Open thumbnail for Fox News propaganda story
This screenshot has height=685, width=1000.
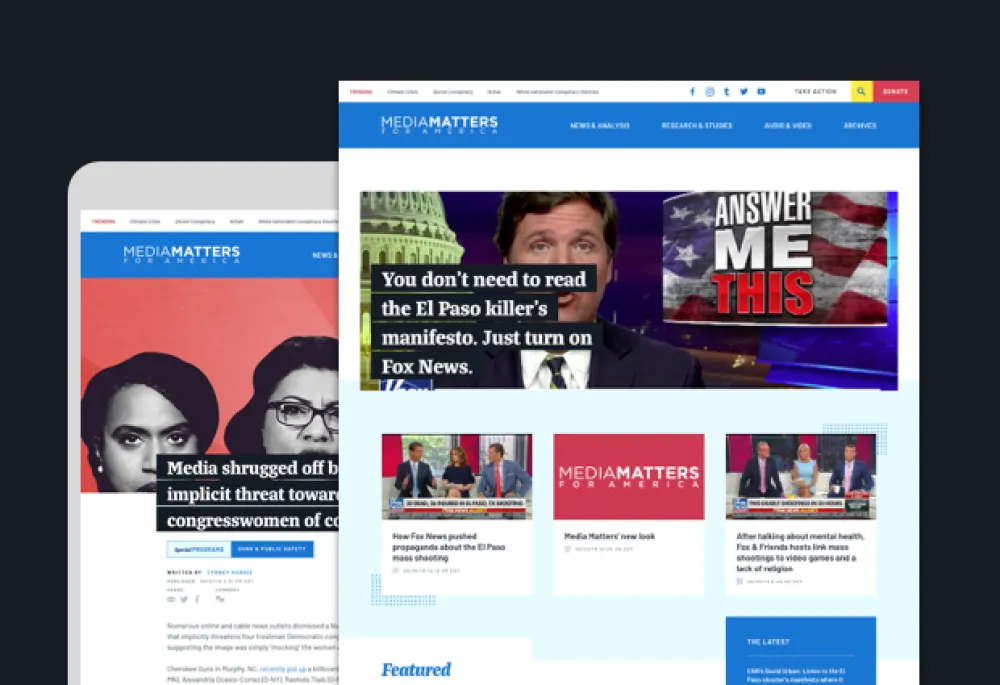(457, 476)
